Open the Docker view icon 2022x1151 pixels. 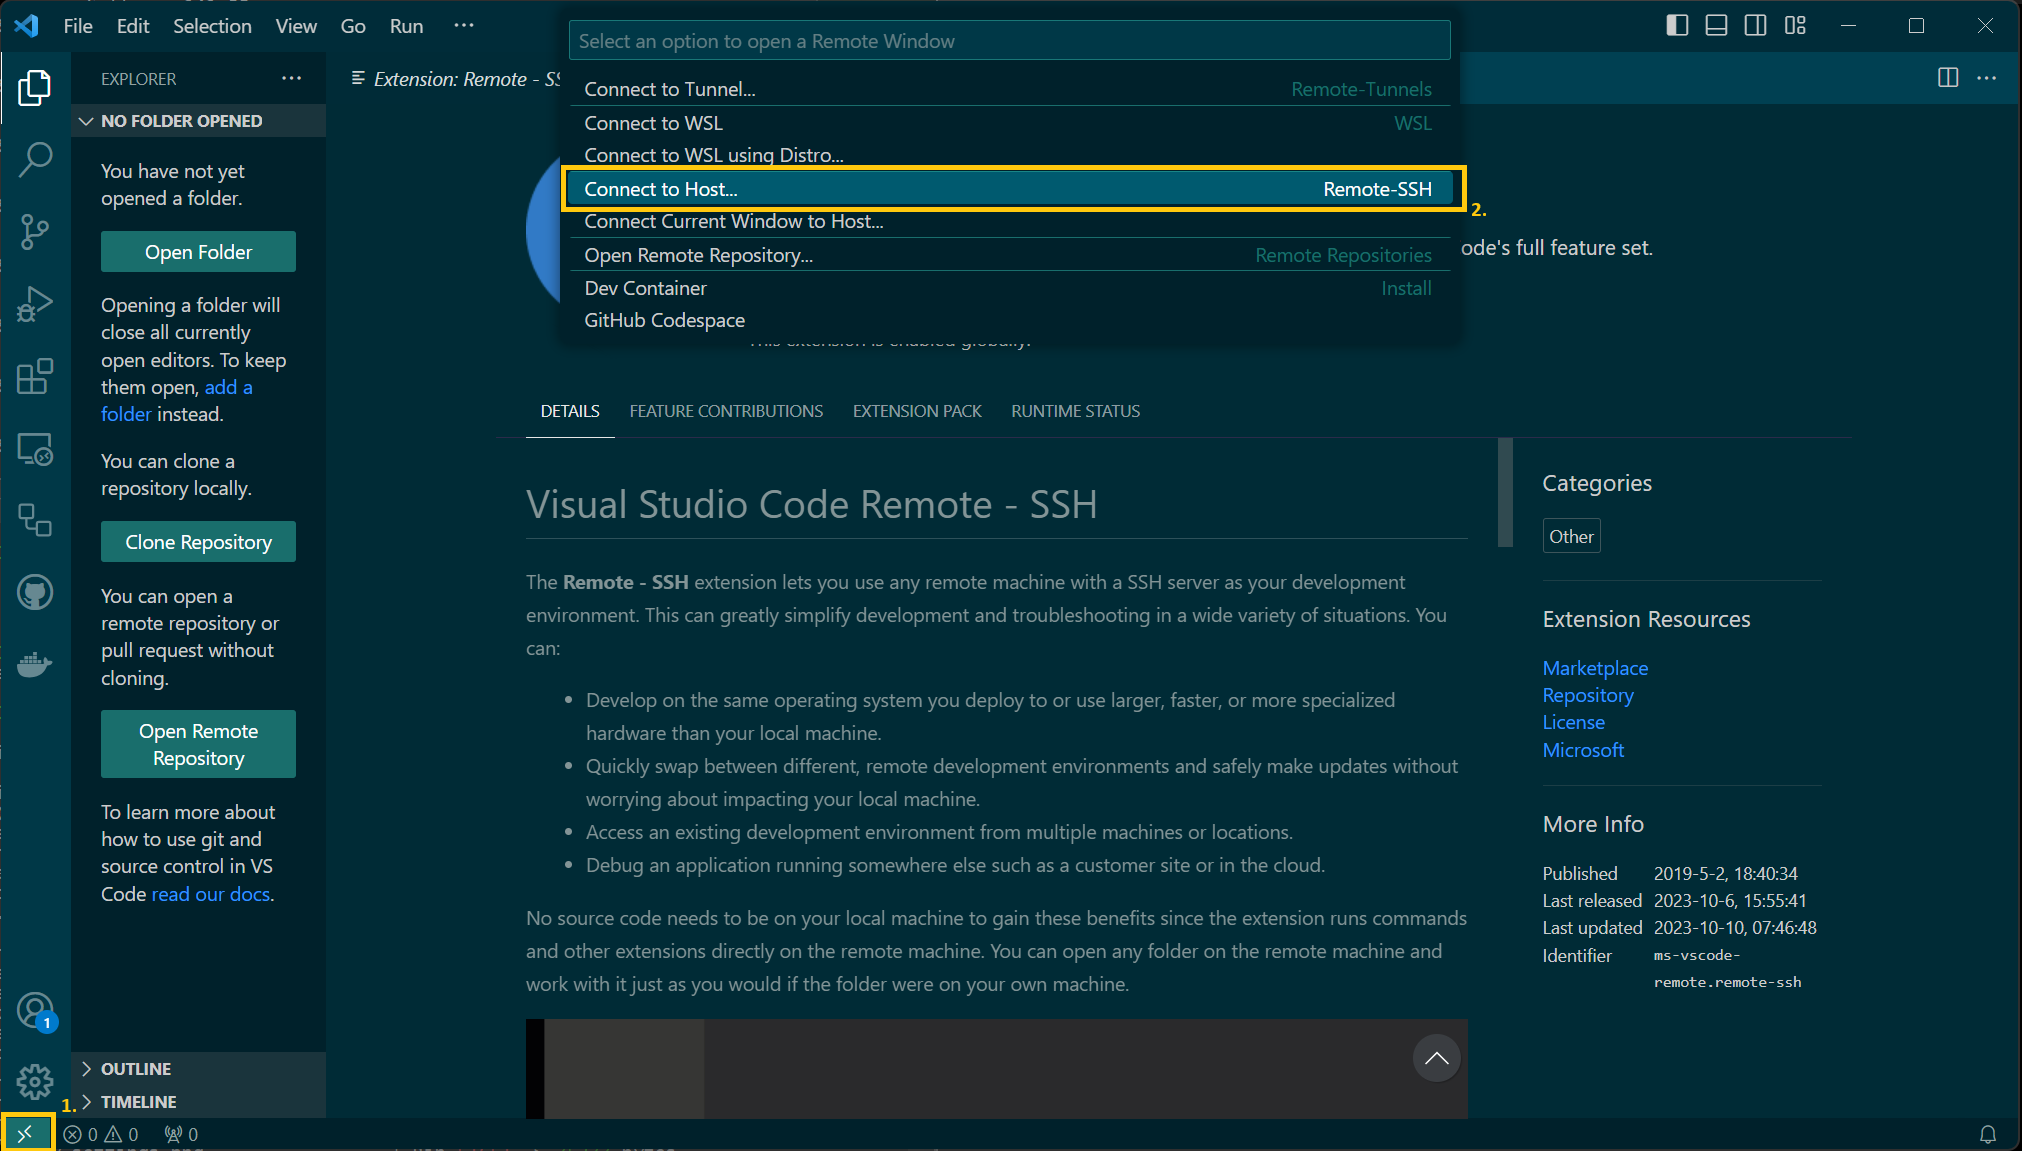[x=35, y=664]
